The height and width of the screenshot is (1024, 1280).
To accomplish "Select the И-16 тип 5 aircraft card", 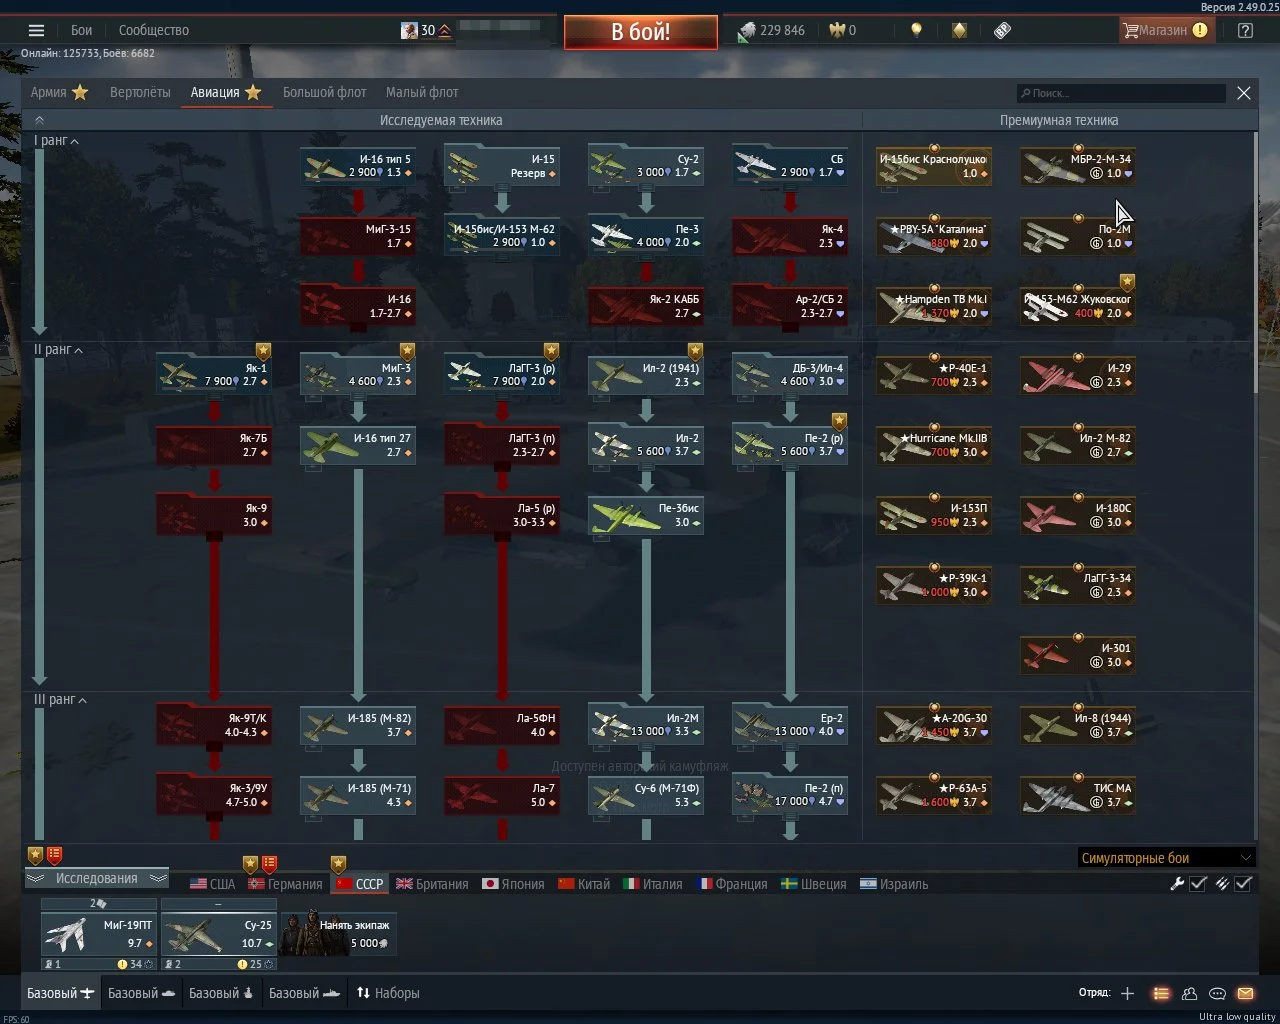I will 358,165.
